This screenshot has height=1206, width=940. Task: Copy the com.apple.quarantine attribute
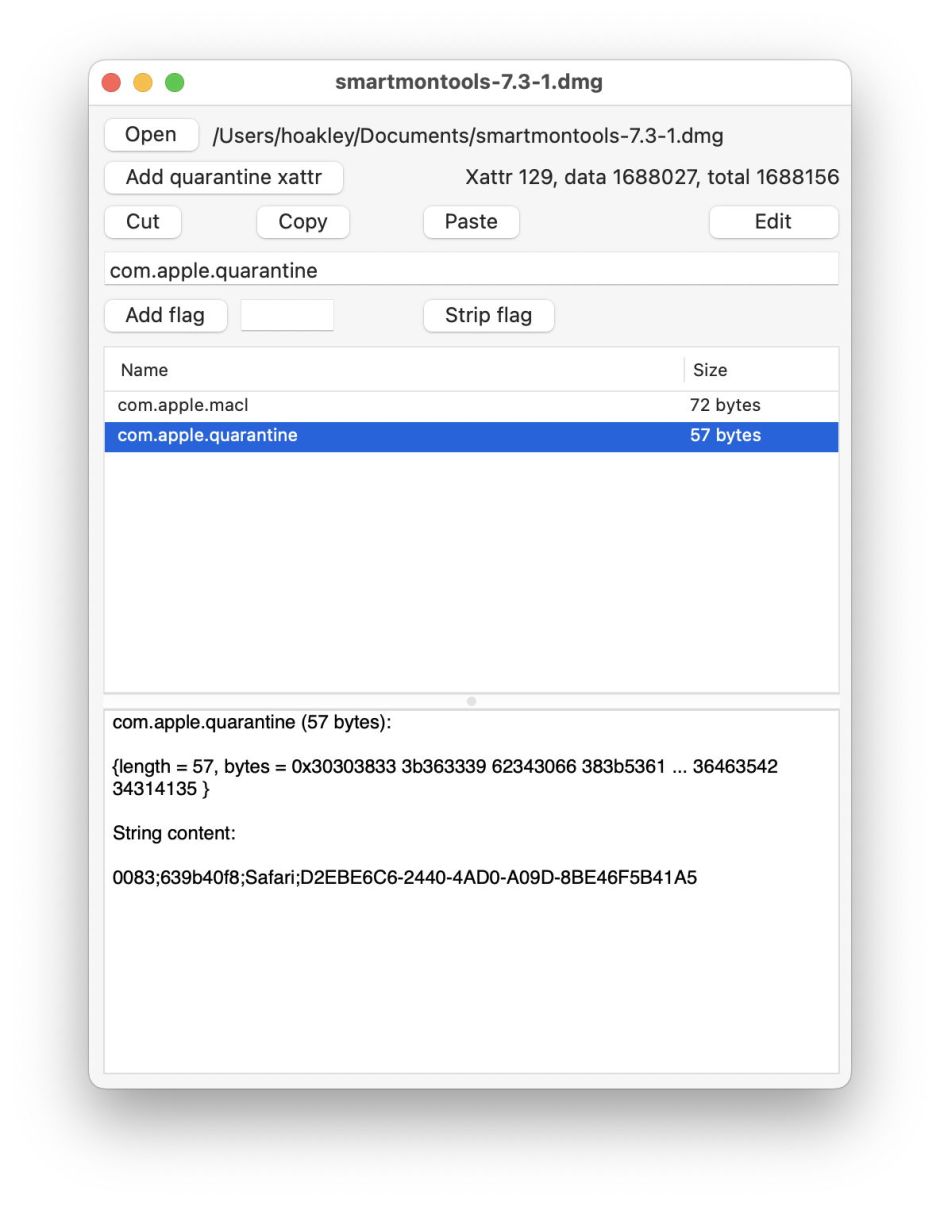click(302, 222)
